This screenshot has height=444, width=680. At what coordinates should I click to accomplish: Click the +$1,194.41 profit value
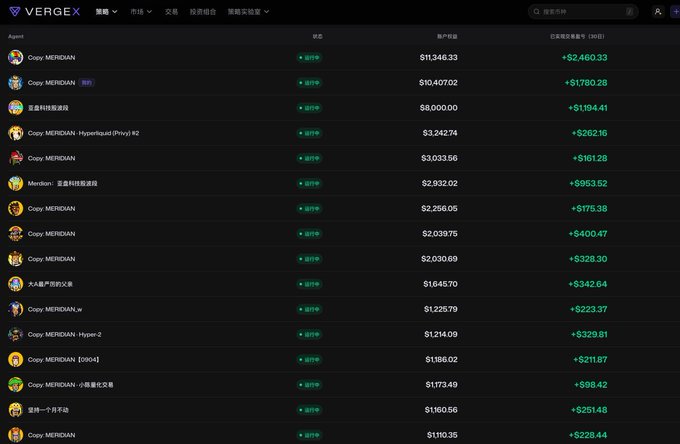click(588, 108)
